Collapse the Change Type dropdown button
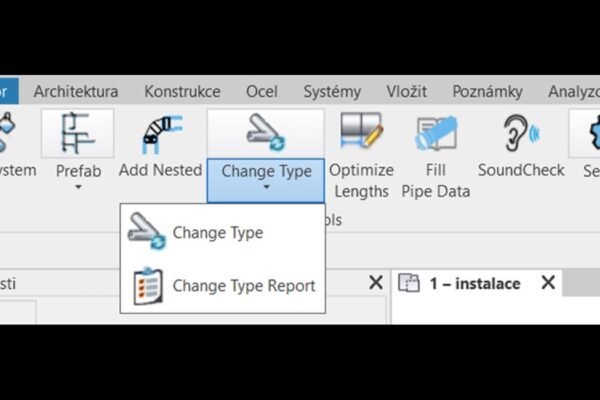Screen dimensions: 600x400 coord(266,180)
